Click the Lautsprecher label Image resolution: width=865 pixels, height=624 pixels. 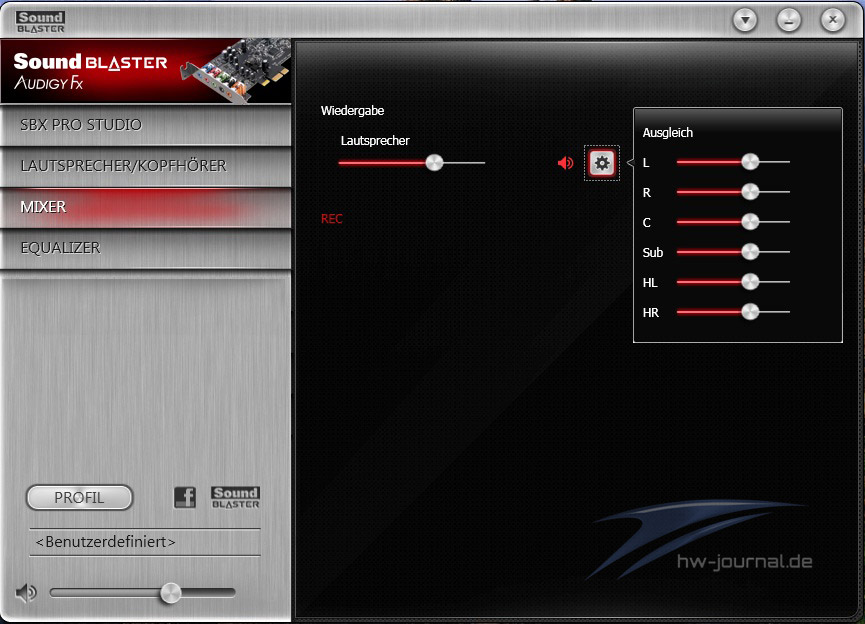[375, 141]
